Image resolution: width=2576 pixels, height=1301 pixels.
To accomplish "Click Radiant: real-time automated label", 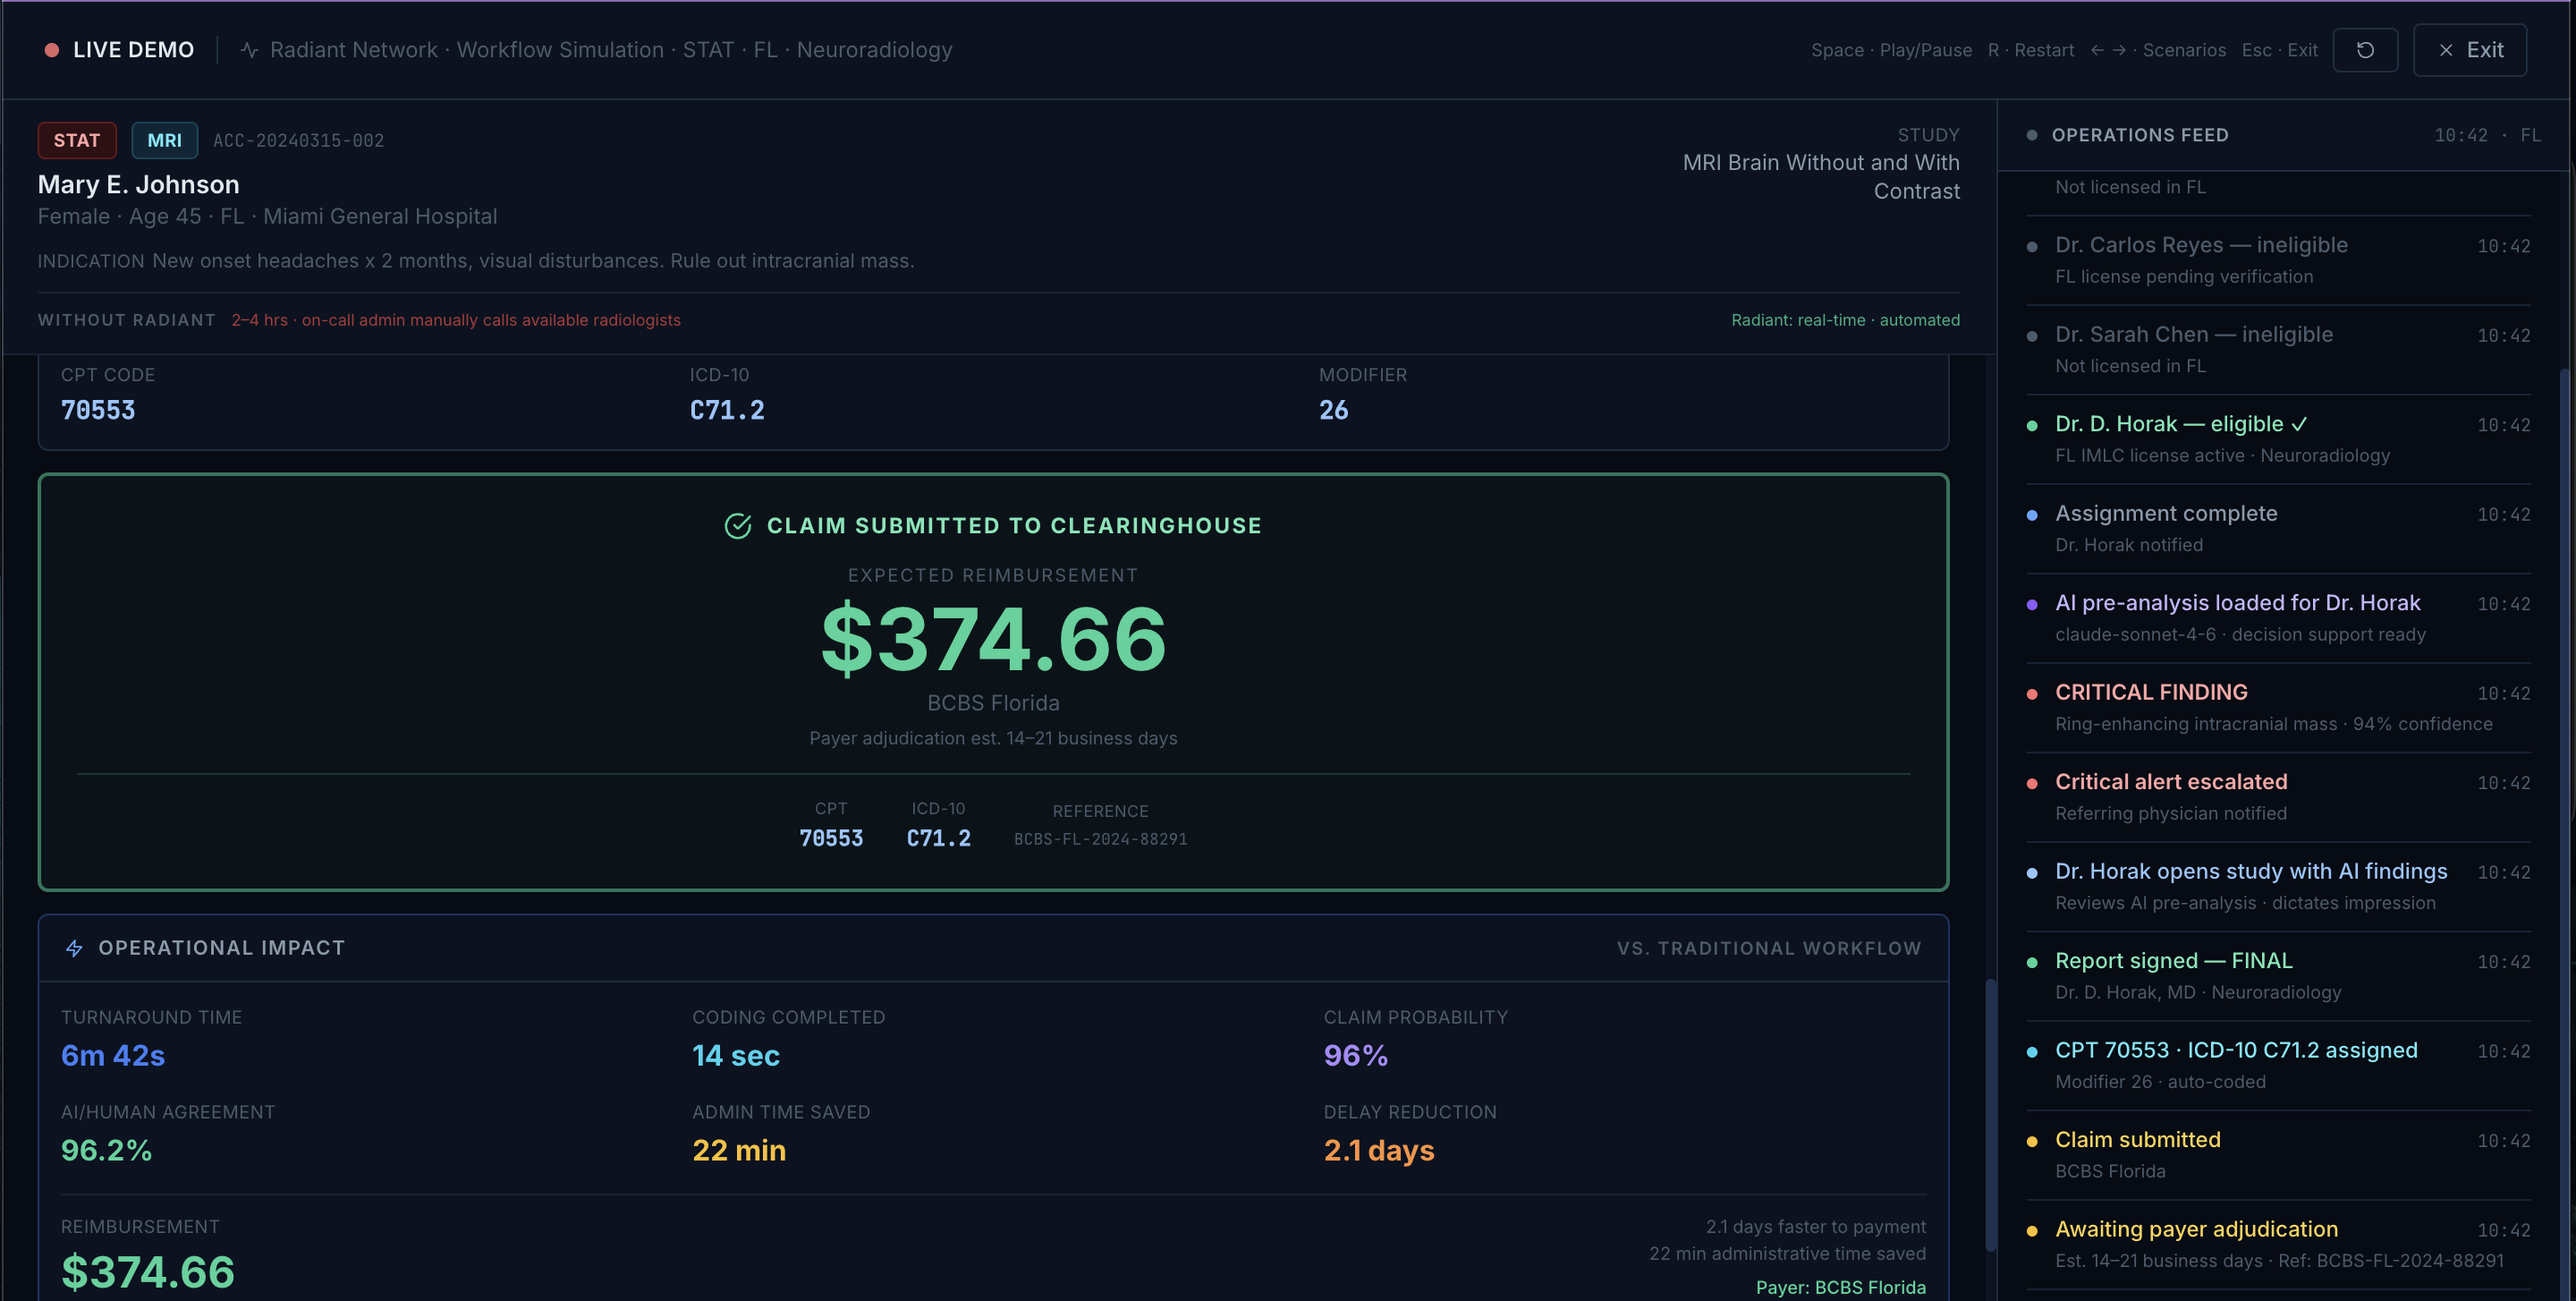I will coord(1846,320).
